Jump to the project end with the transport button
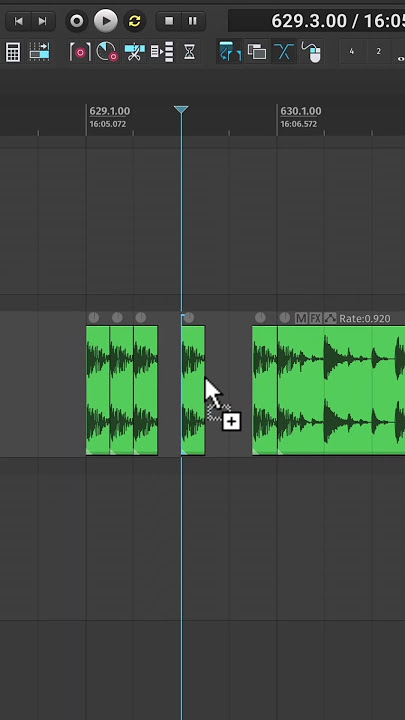This screenshot has width=405, height=720. coord(42,21)
